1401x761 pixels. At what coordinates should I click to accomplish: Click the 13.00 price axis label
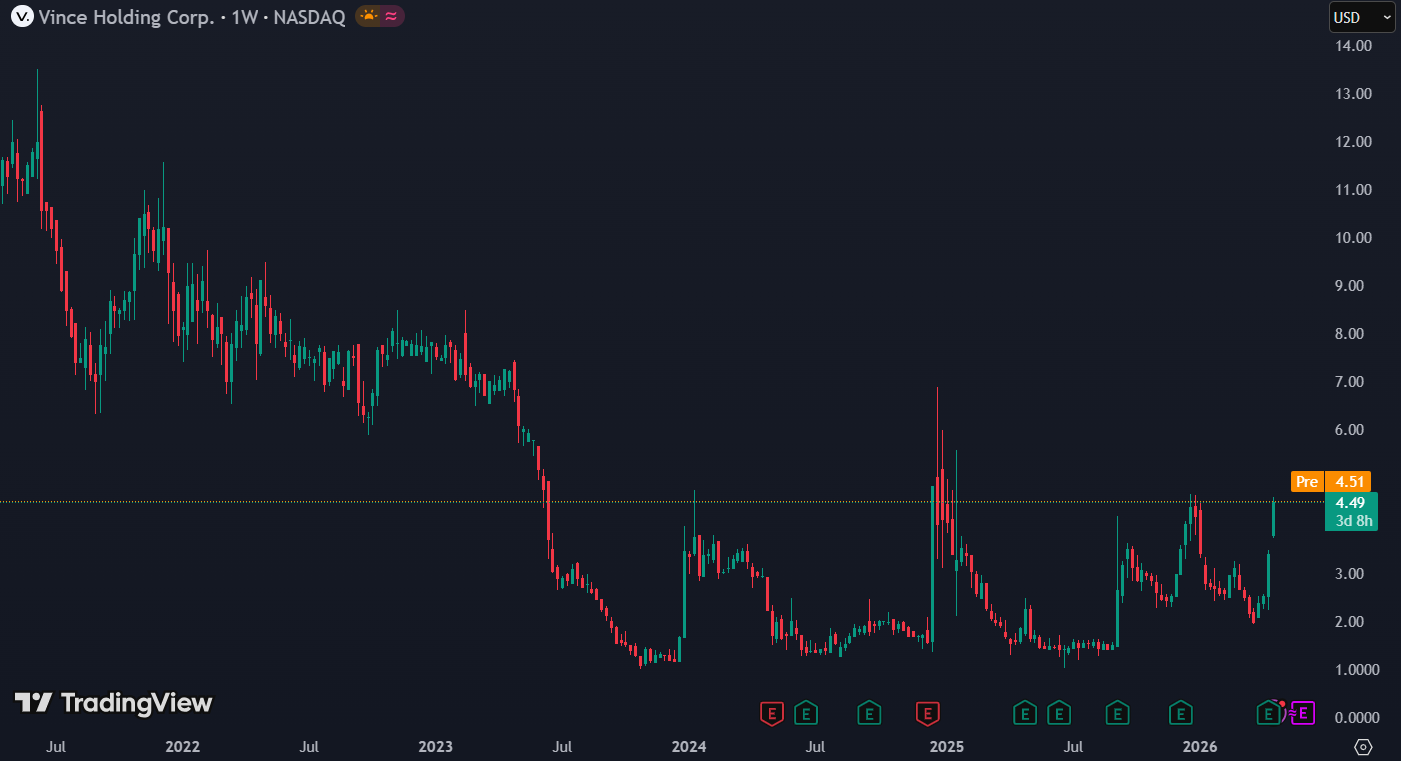point(1352,94)
